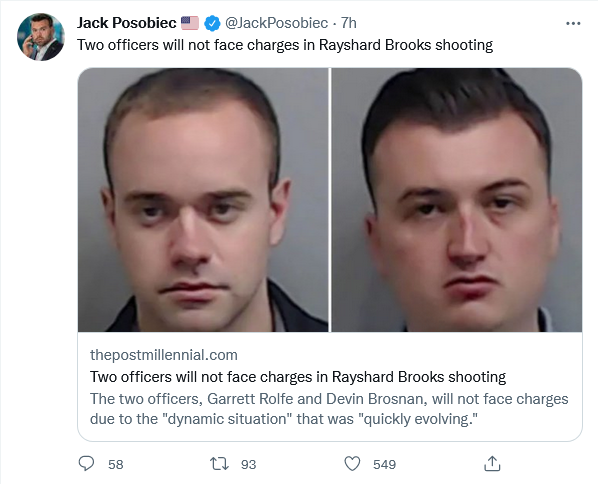This screenshot has width=598, height=484.
Task: Open the three-dot more options menu
Action: [573, 23]
